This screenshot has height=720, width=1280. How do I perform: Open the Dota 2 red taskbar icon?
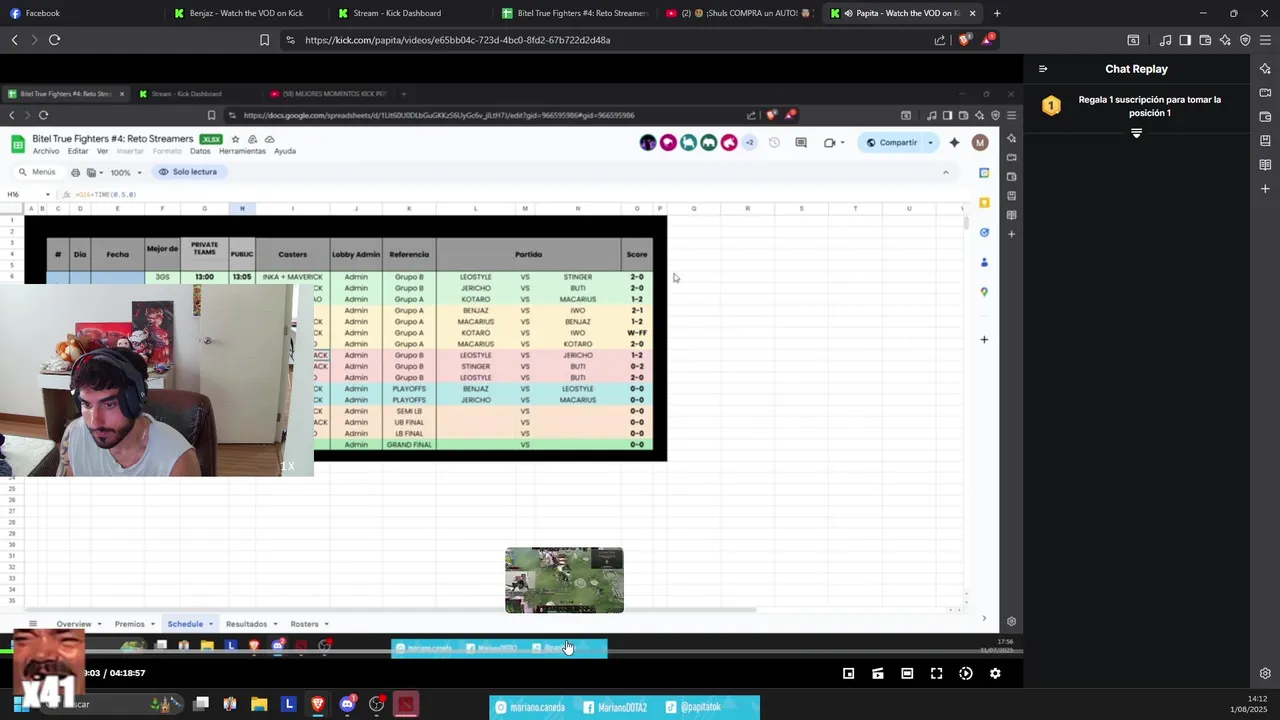(405, 704)
